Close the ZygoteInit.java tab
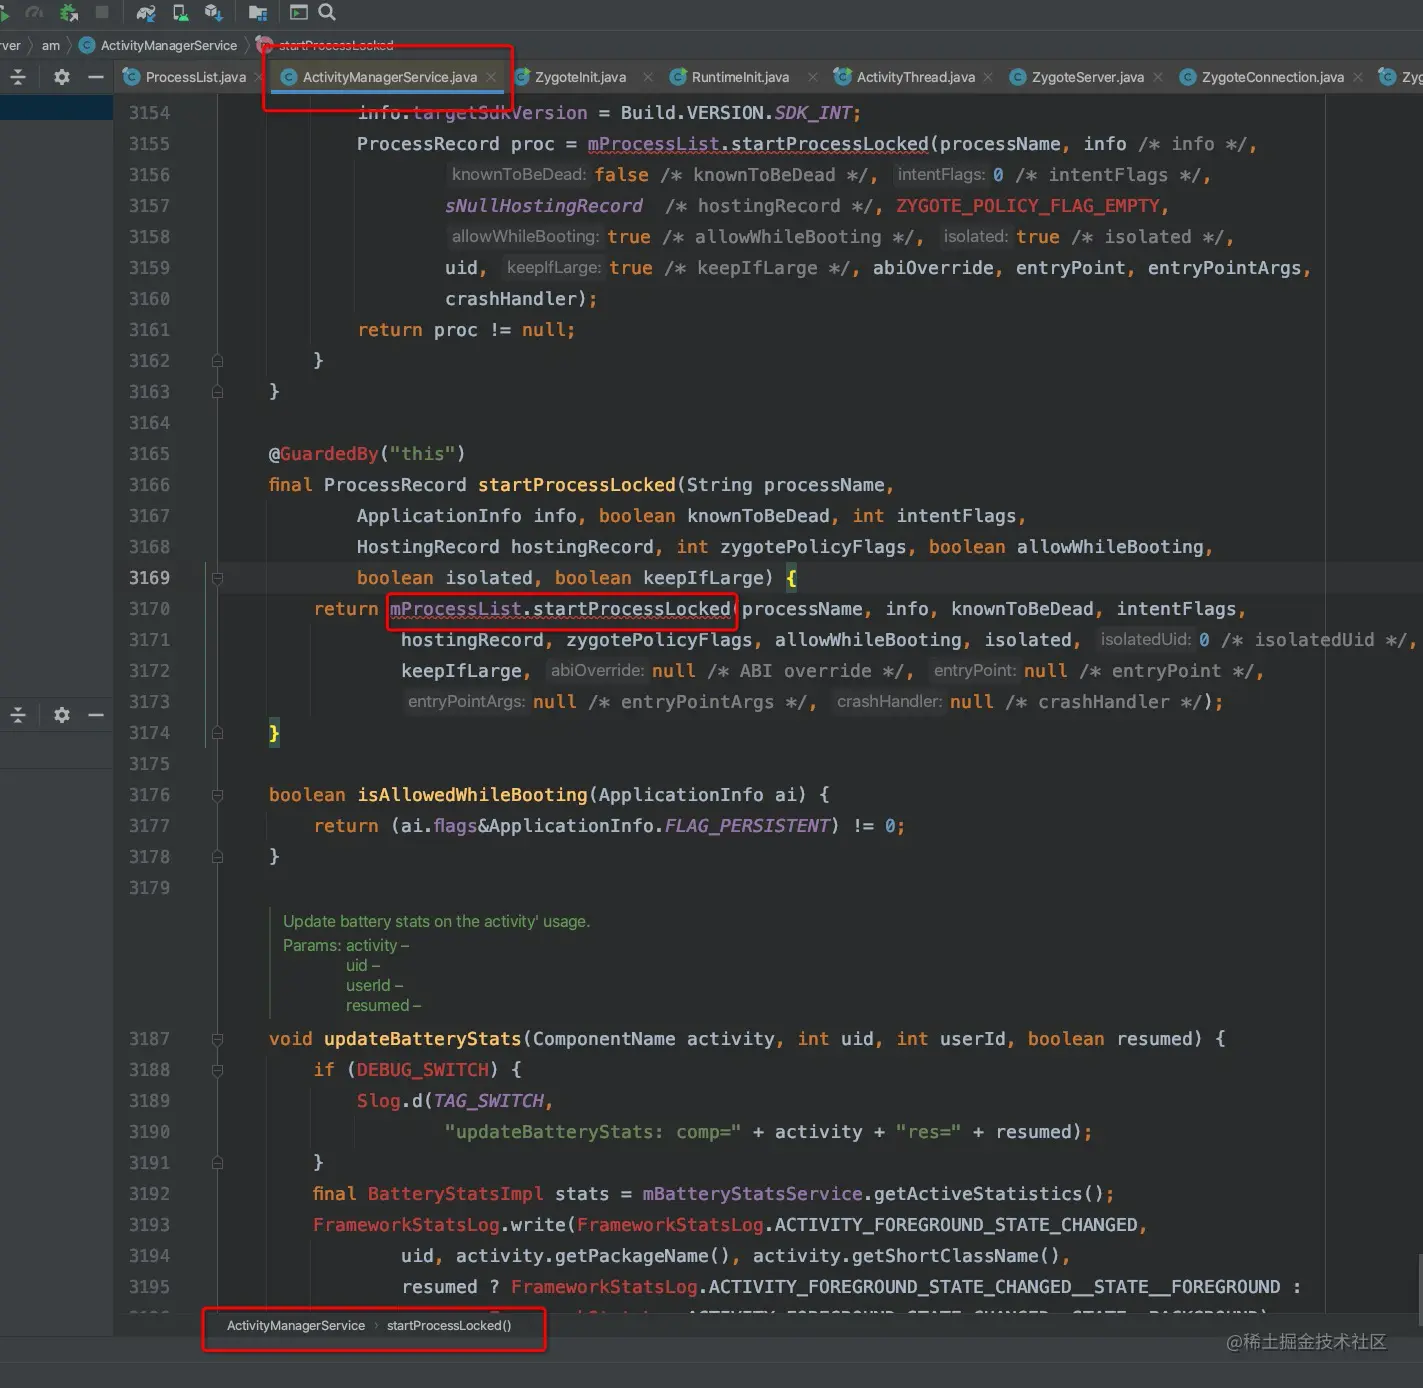 (x=648, y=77)
